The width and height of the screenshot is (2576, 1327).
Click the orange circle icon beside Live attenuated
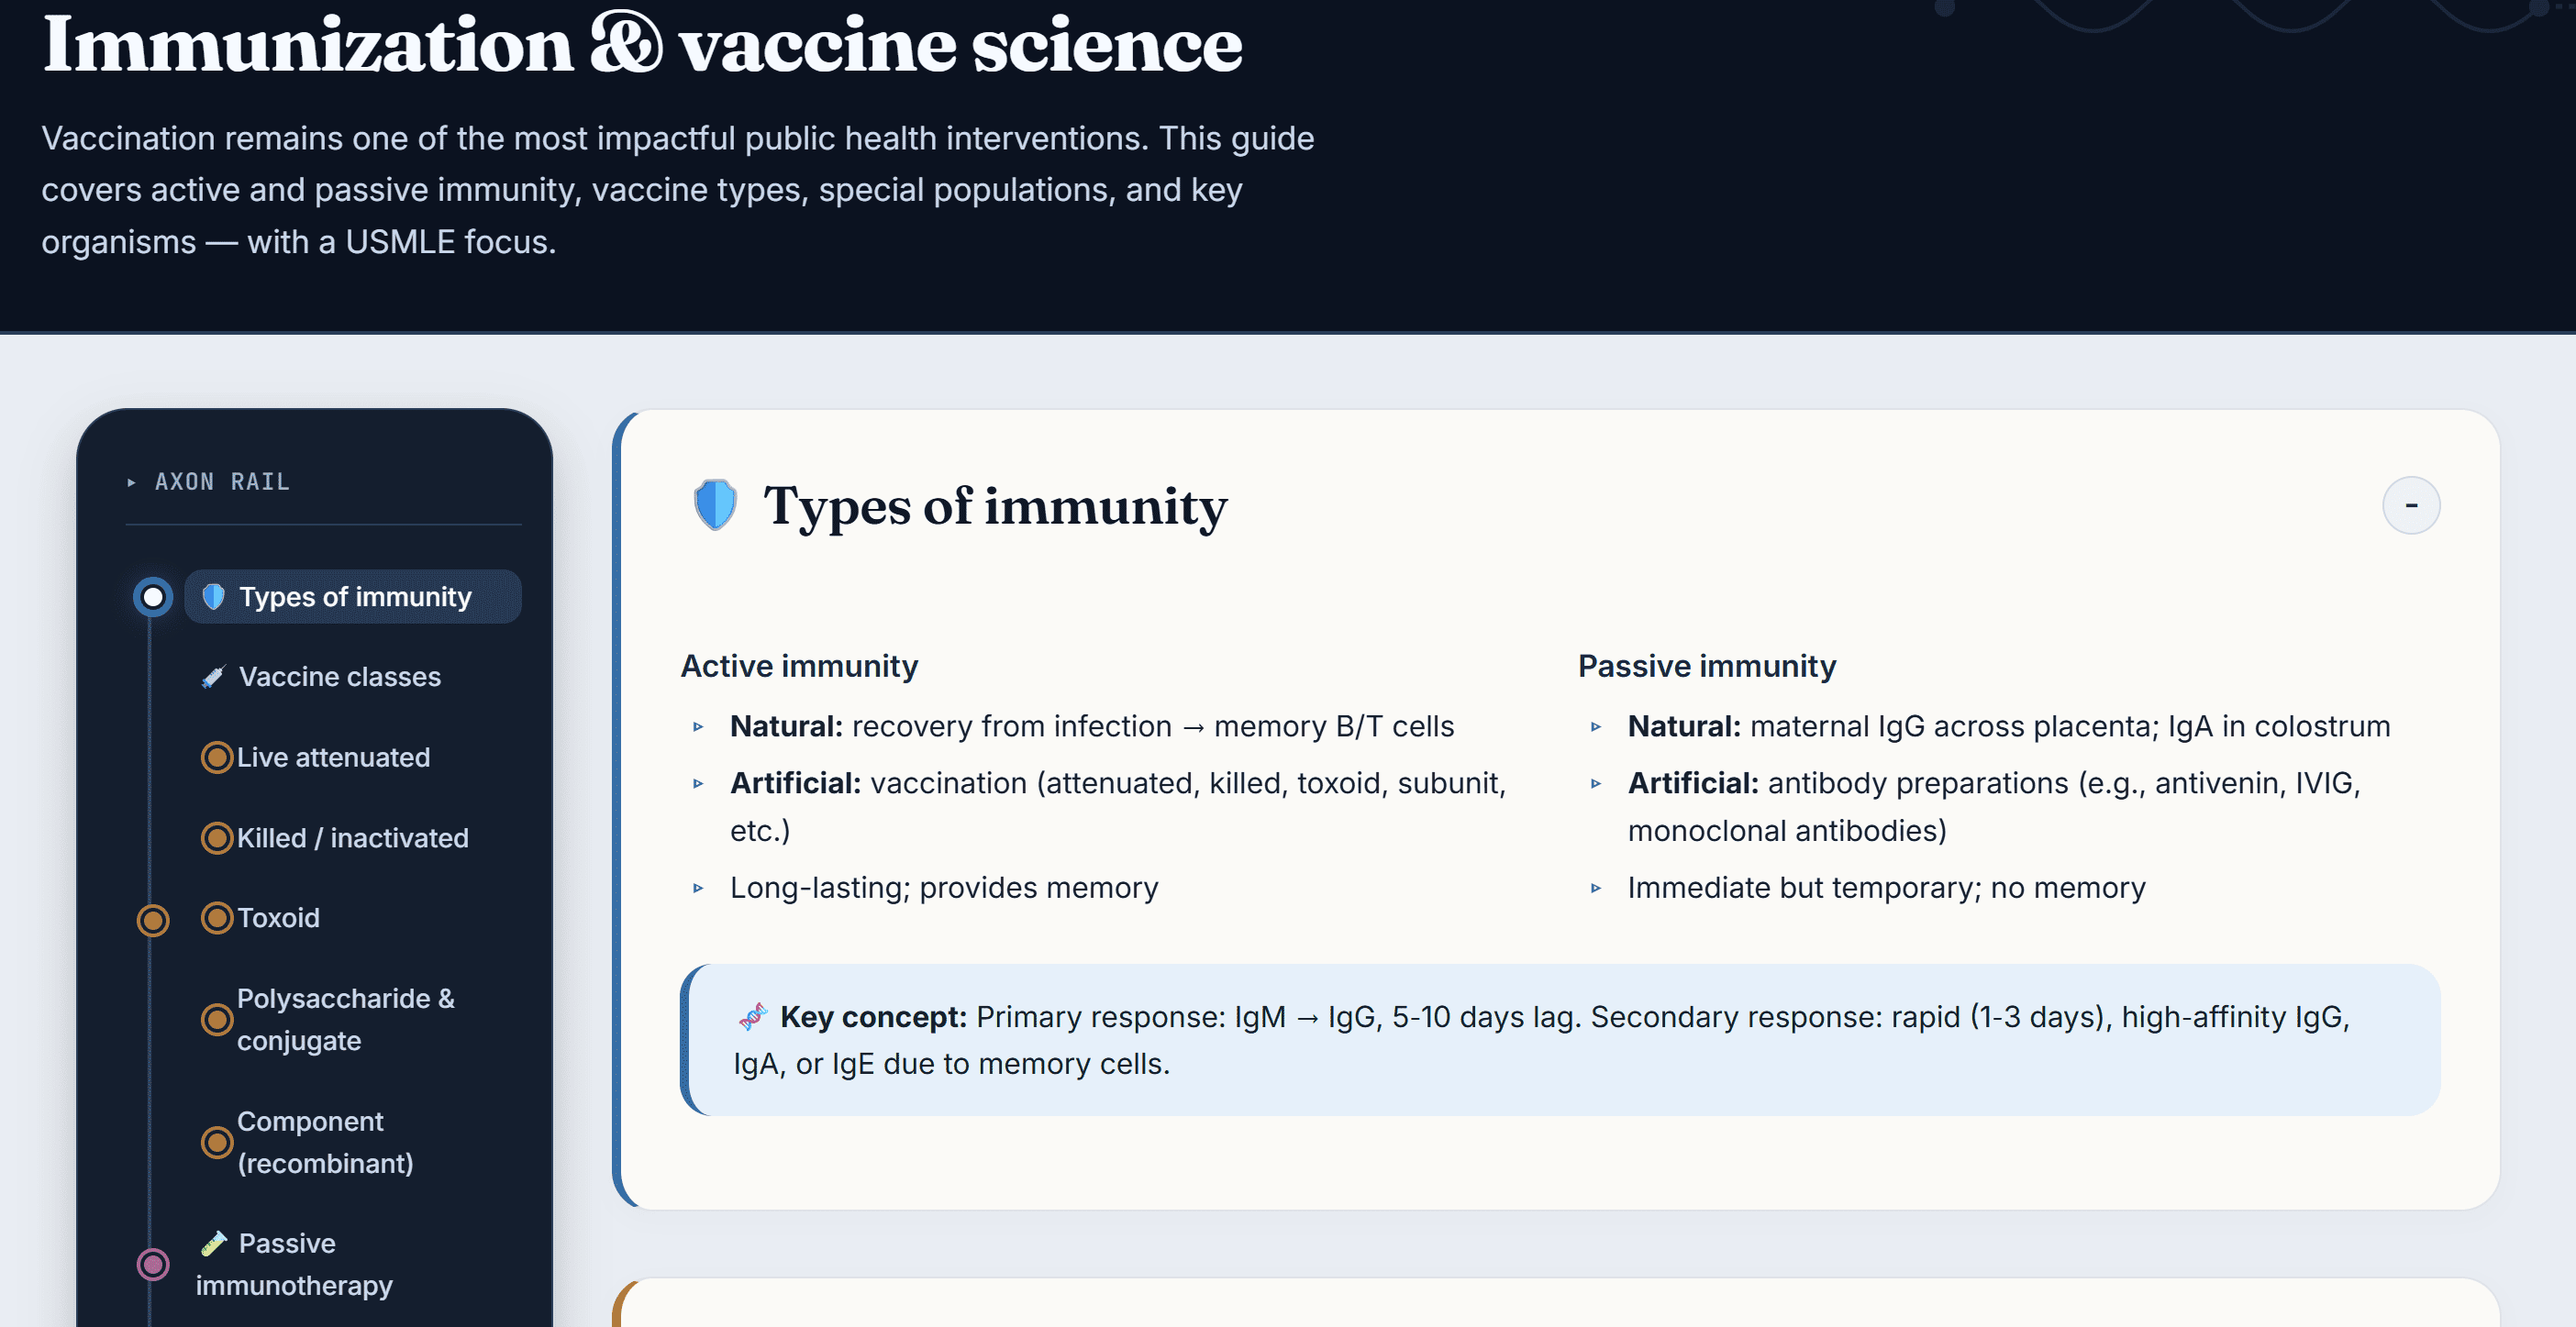pos(217,757)
